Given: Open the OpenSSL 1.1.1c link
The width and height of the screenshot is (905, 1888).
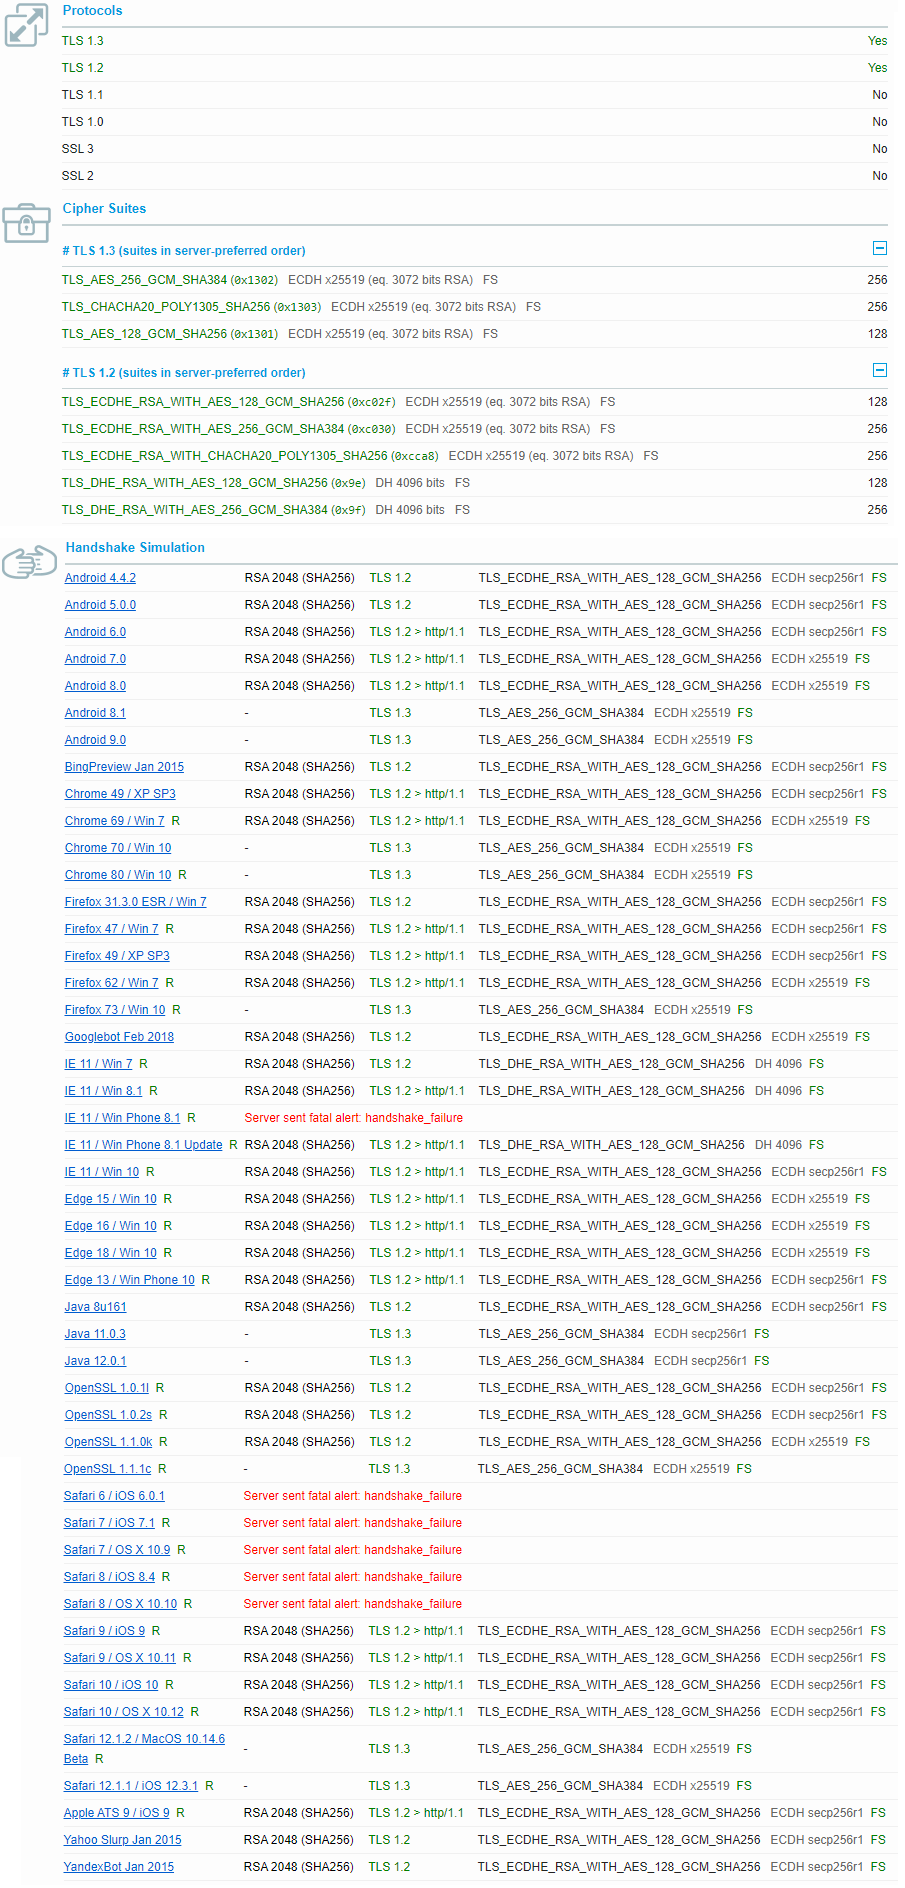Looking at the screenshot, I should (107, 1469).
